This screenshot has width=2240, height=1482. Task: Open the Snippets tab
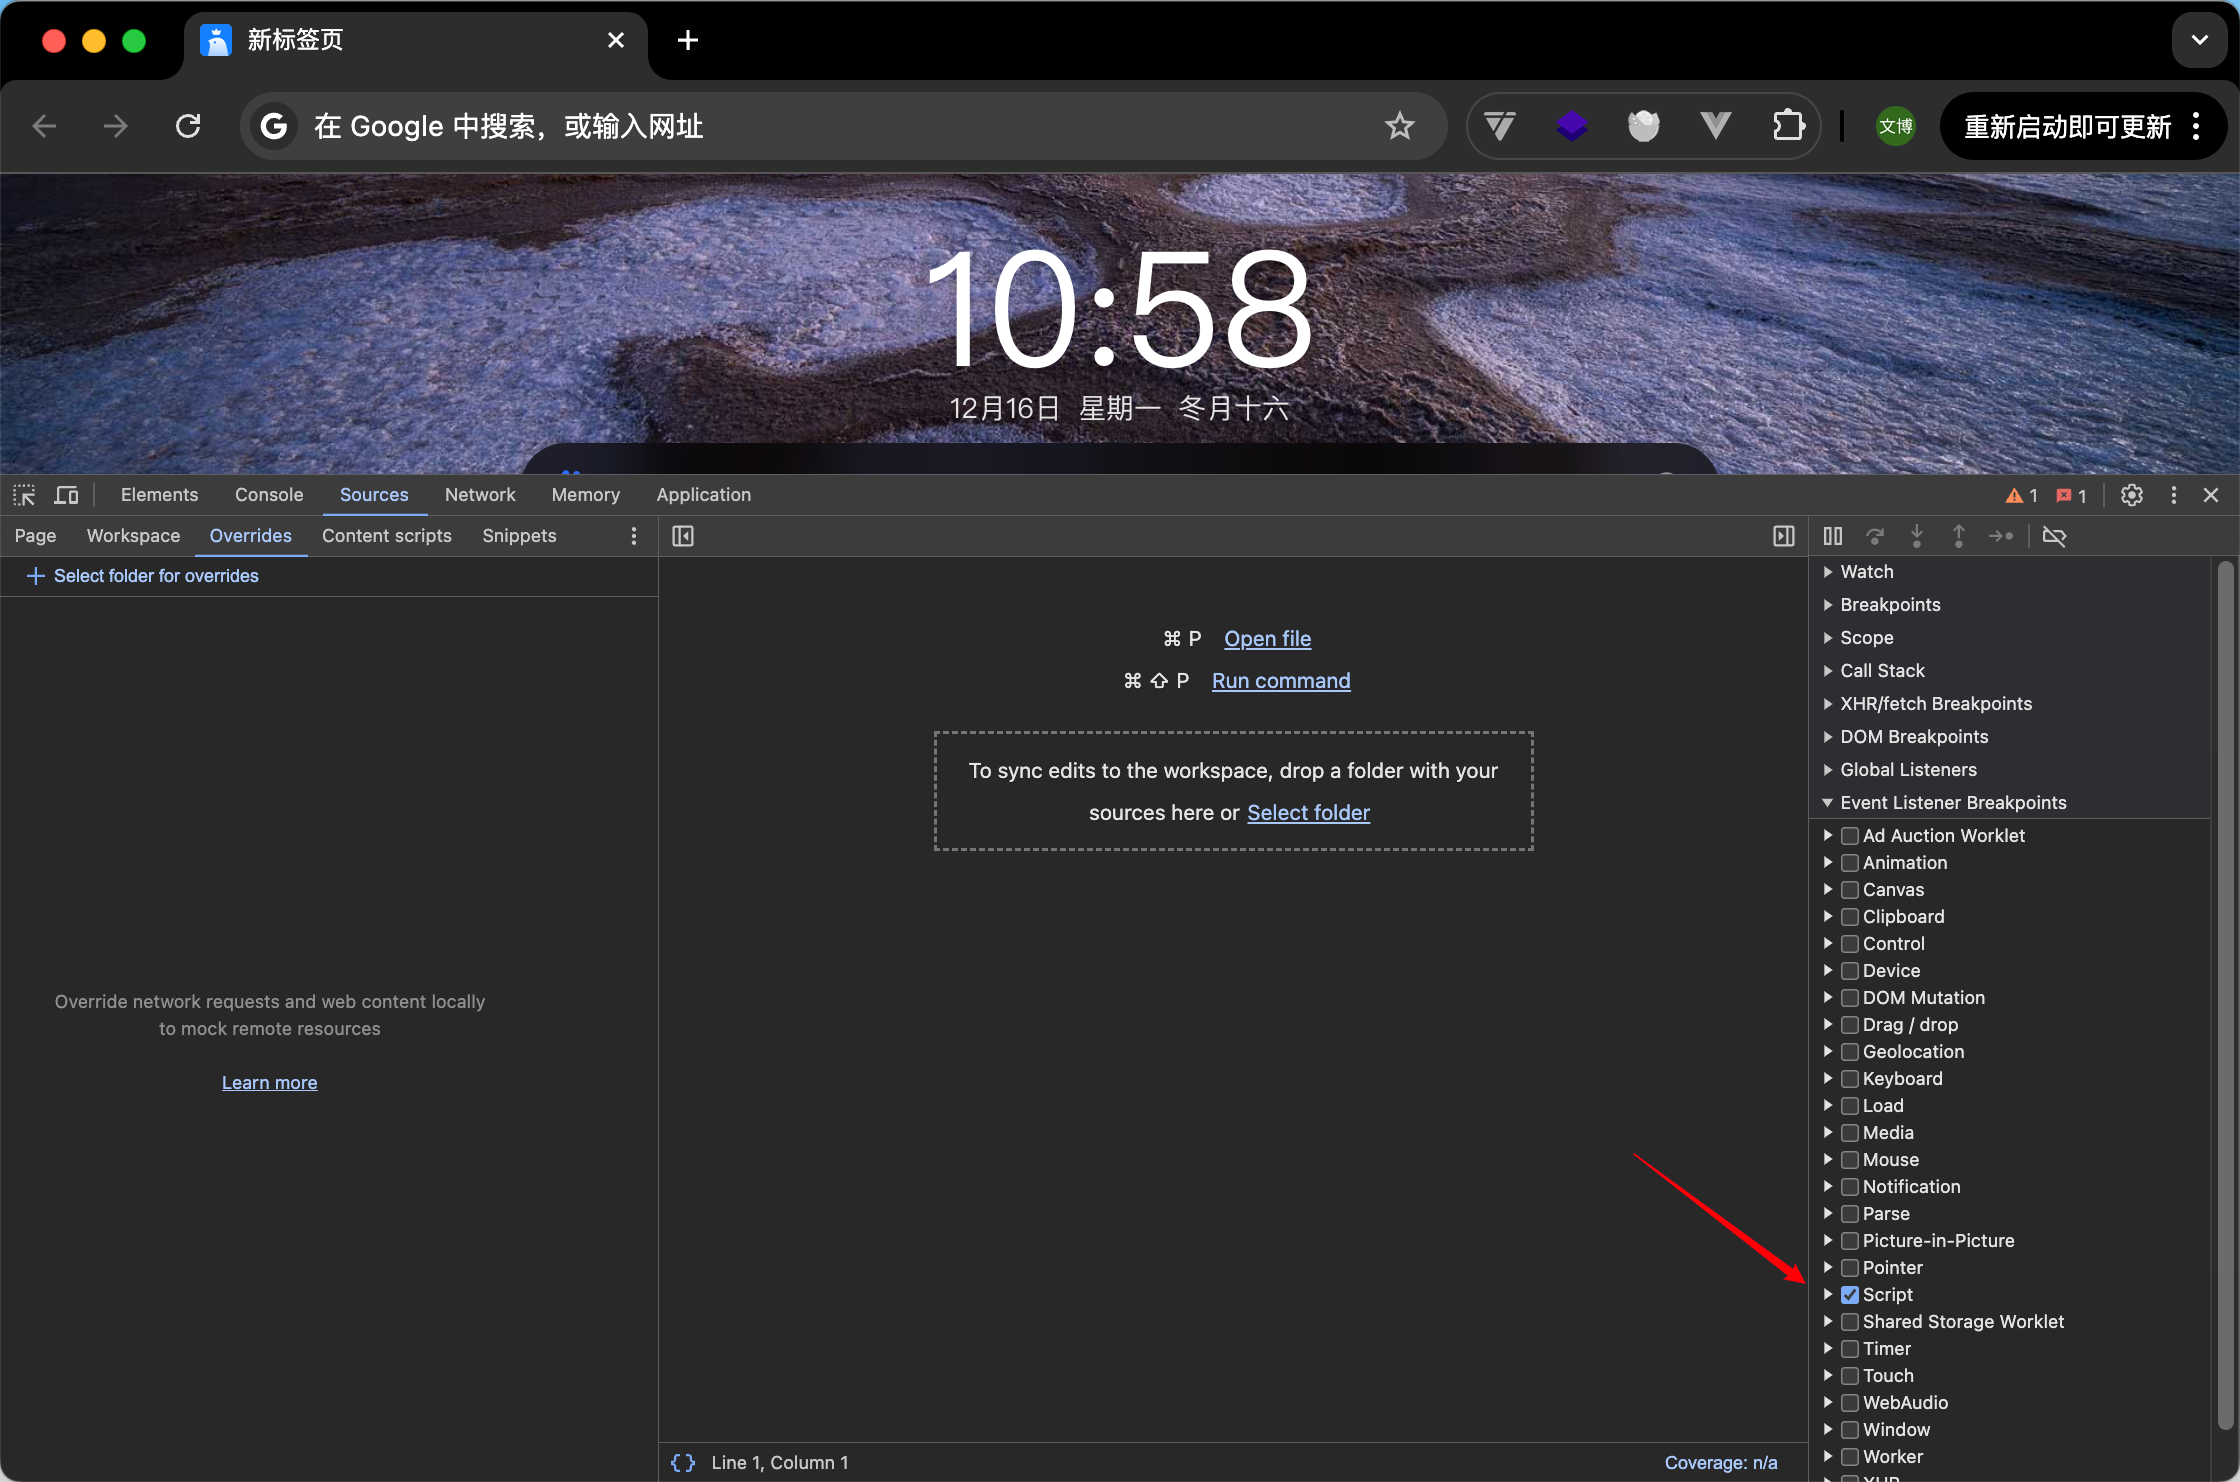(518, 536)
